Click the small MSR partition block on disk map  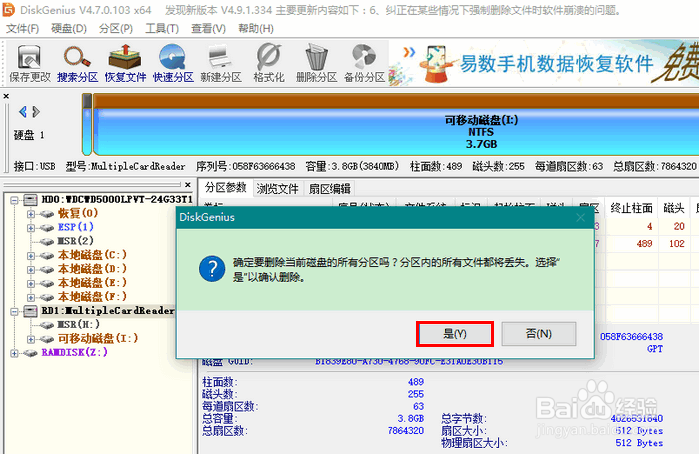click(x=87, y=125)
